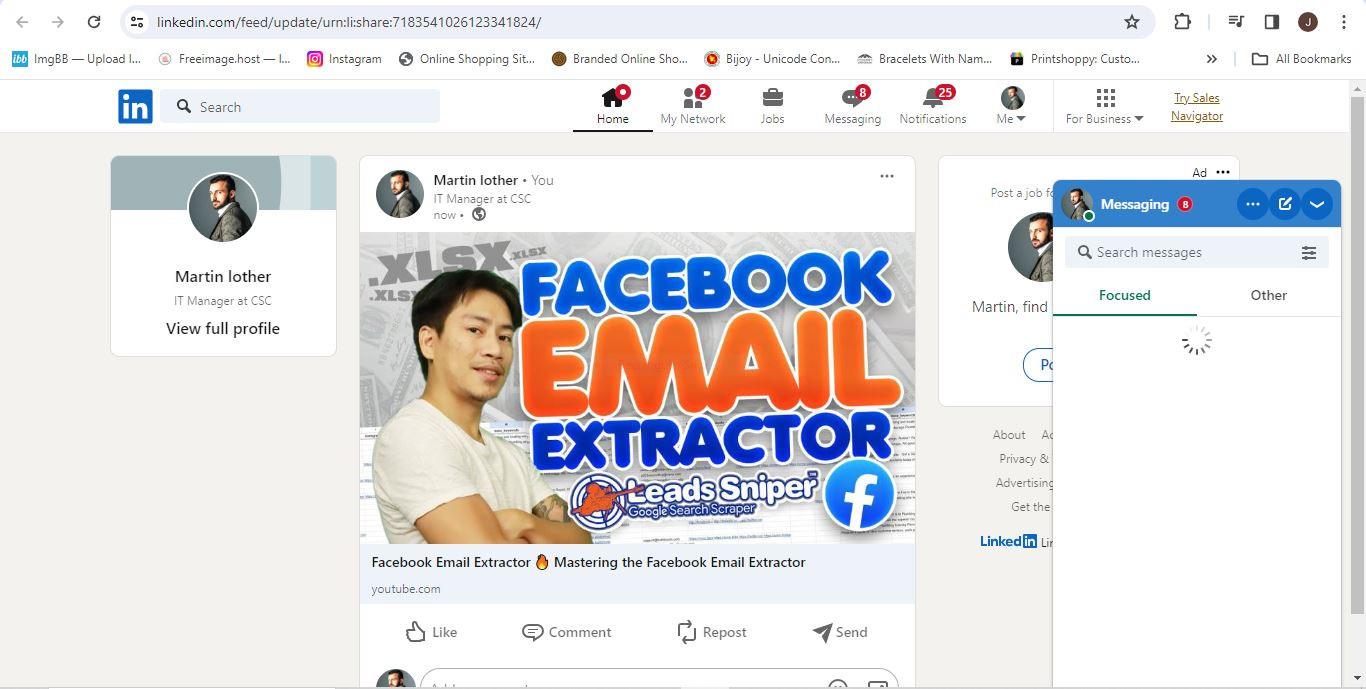Open message filter settings icon

1309,253
